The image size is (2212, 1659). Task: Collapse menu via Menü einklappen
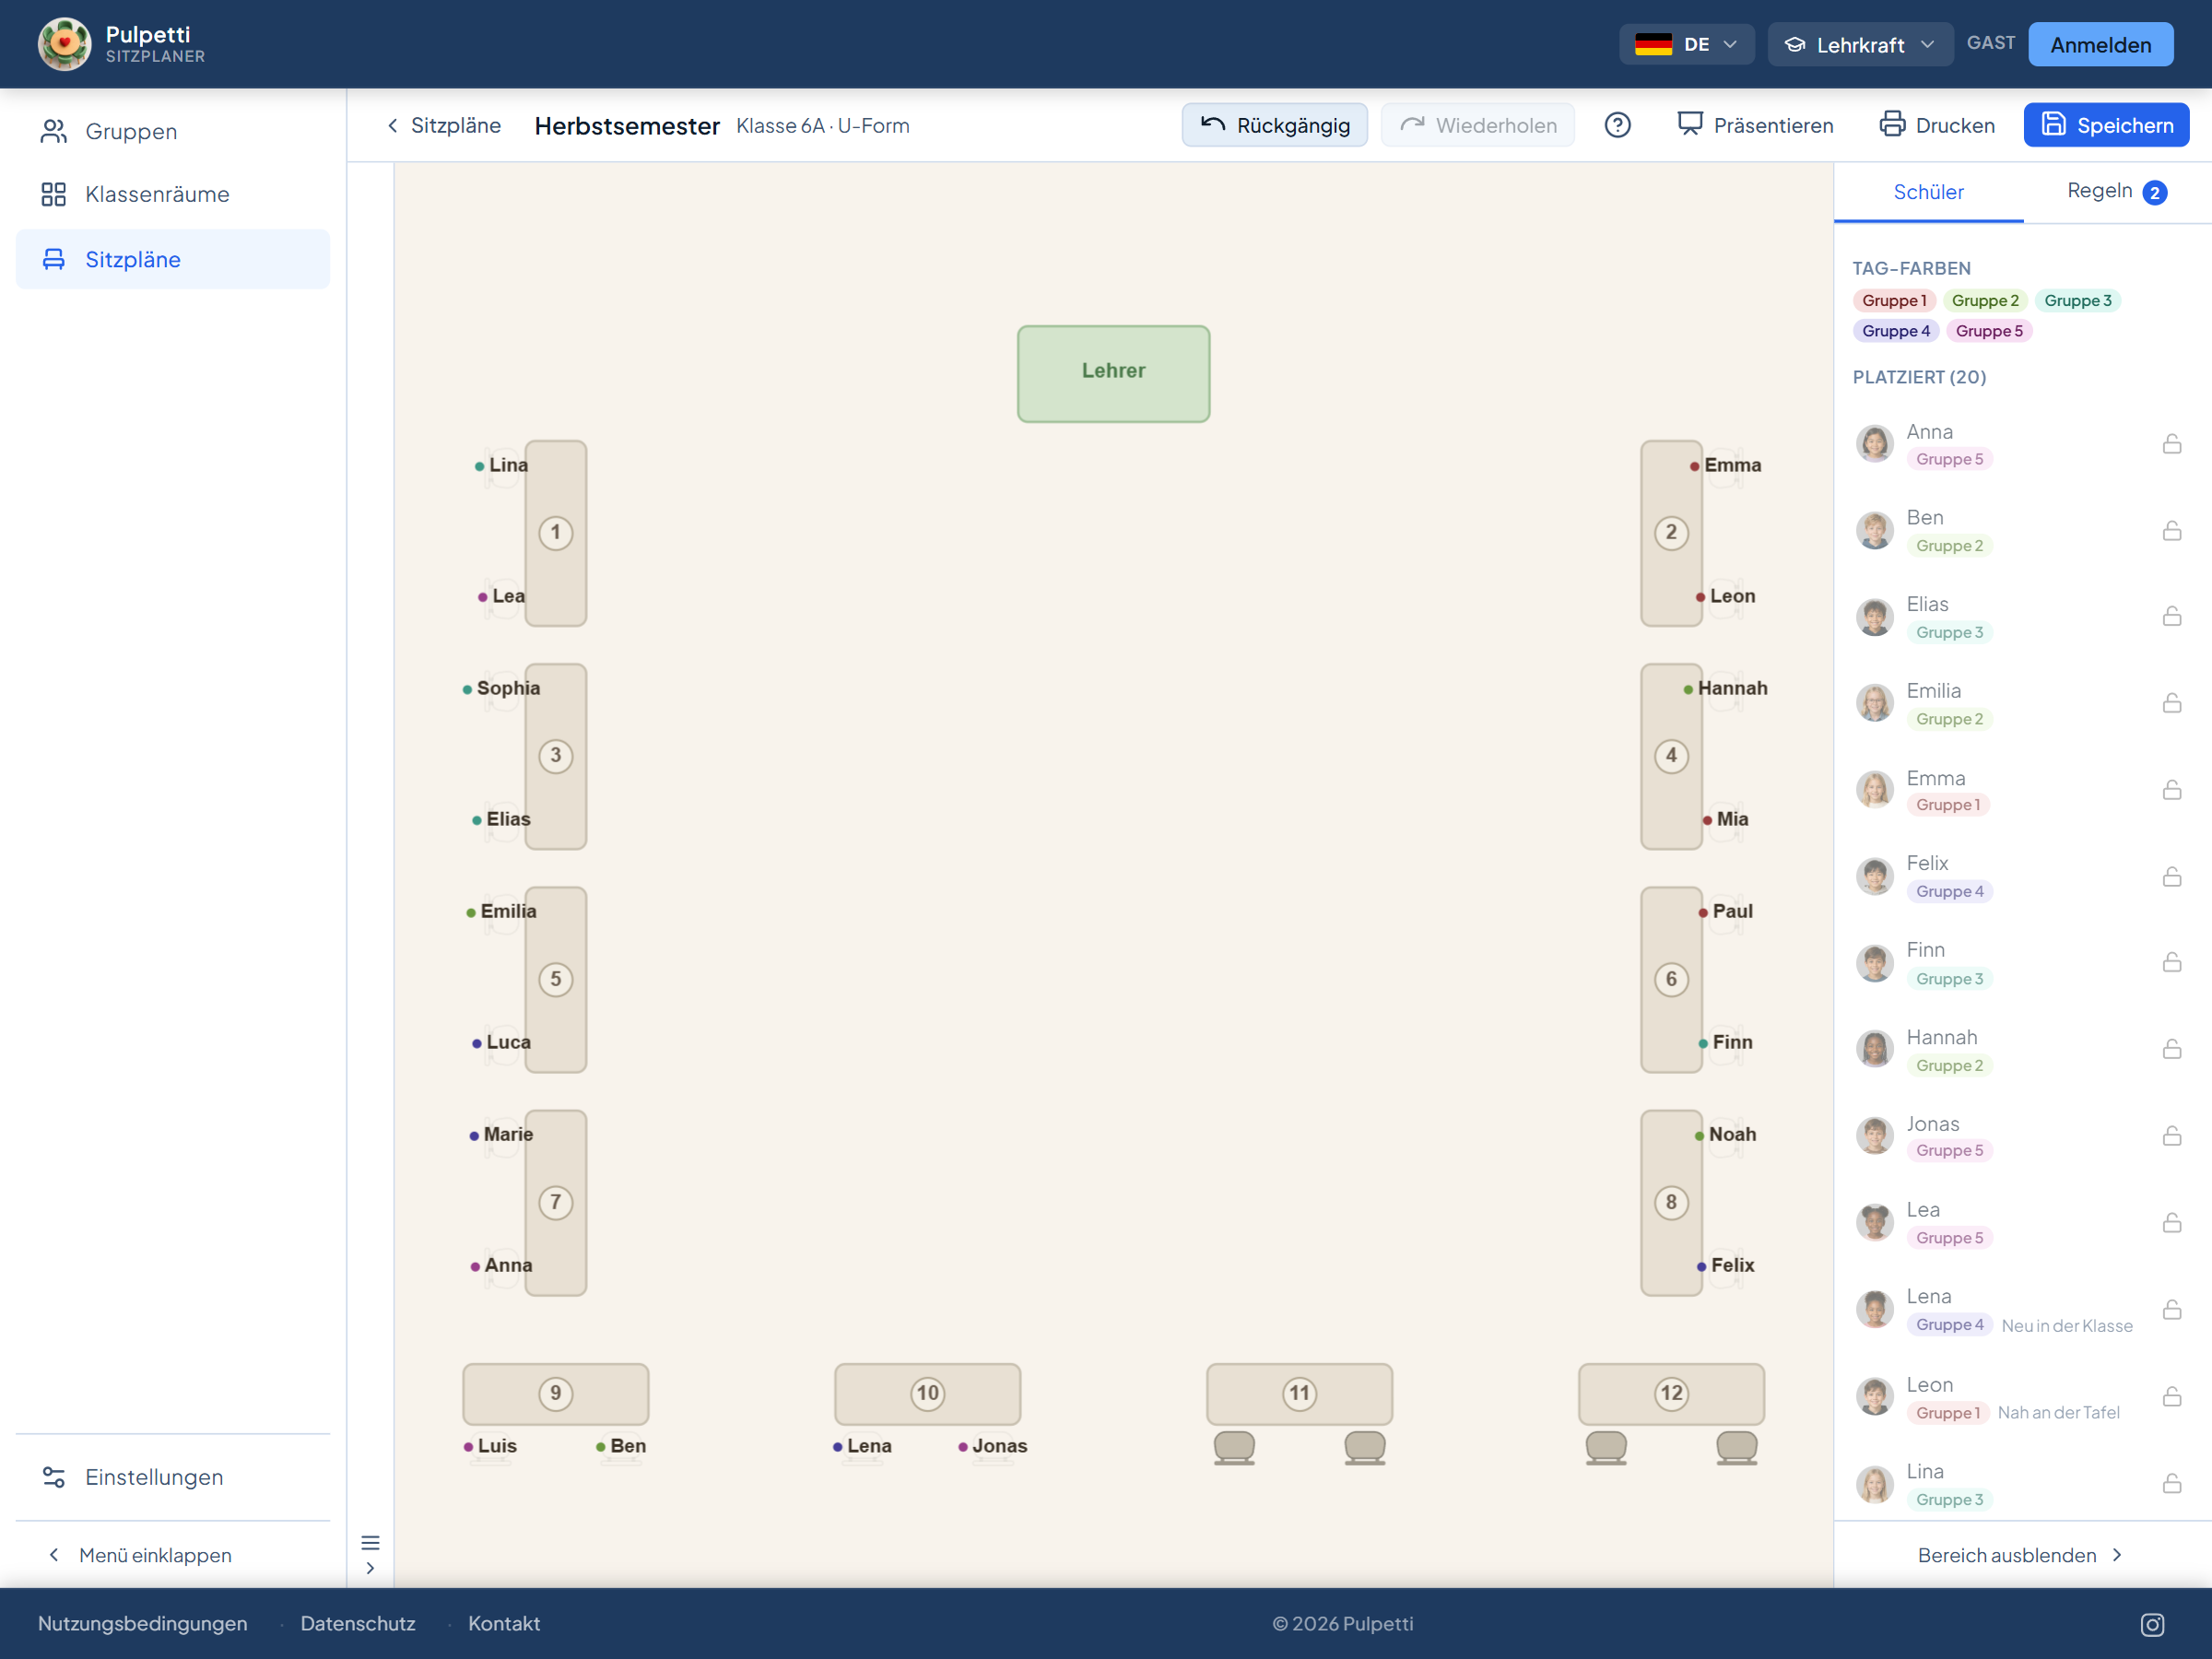(x=140, y=1555)
